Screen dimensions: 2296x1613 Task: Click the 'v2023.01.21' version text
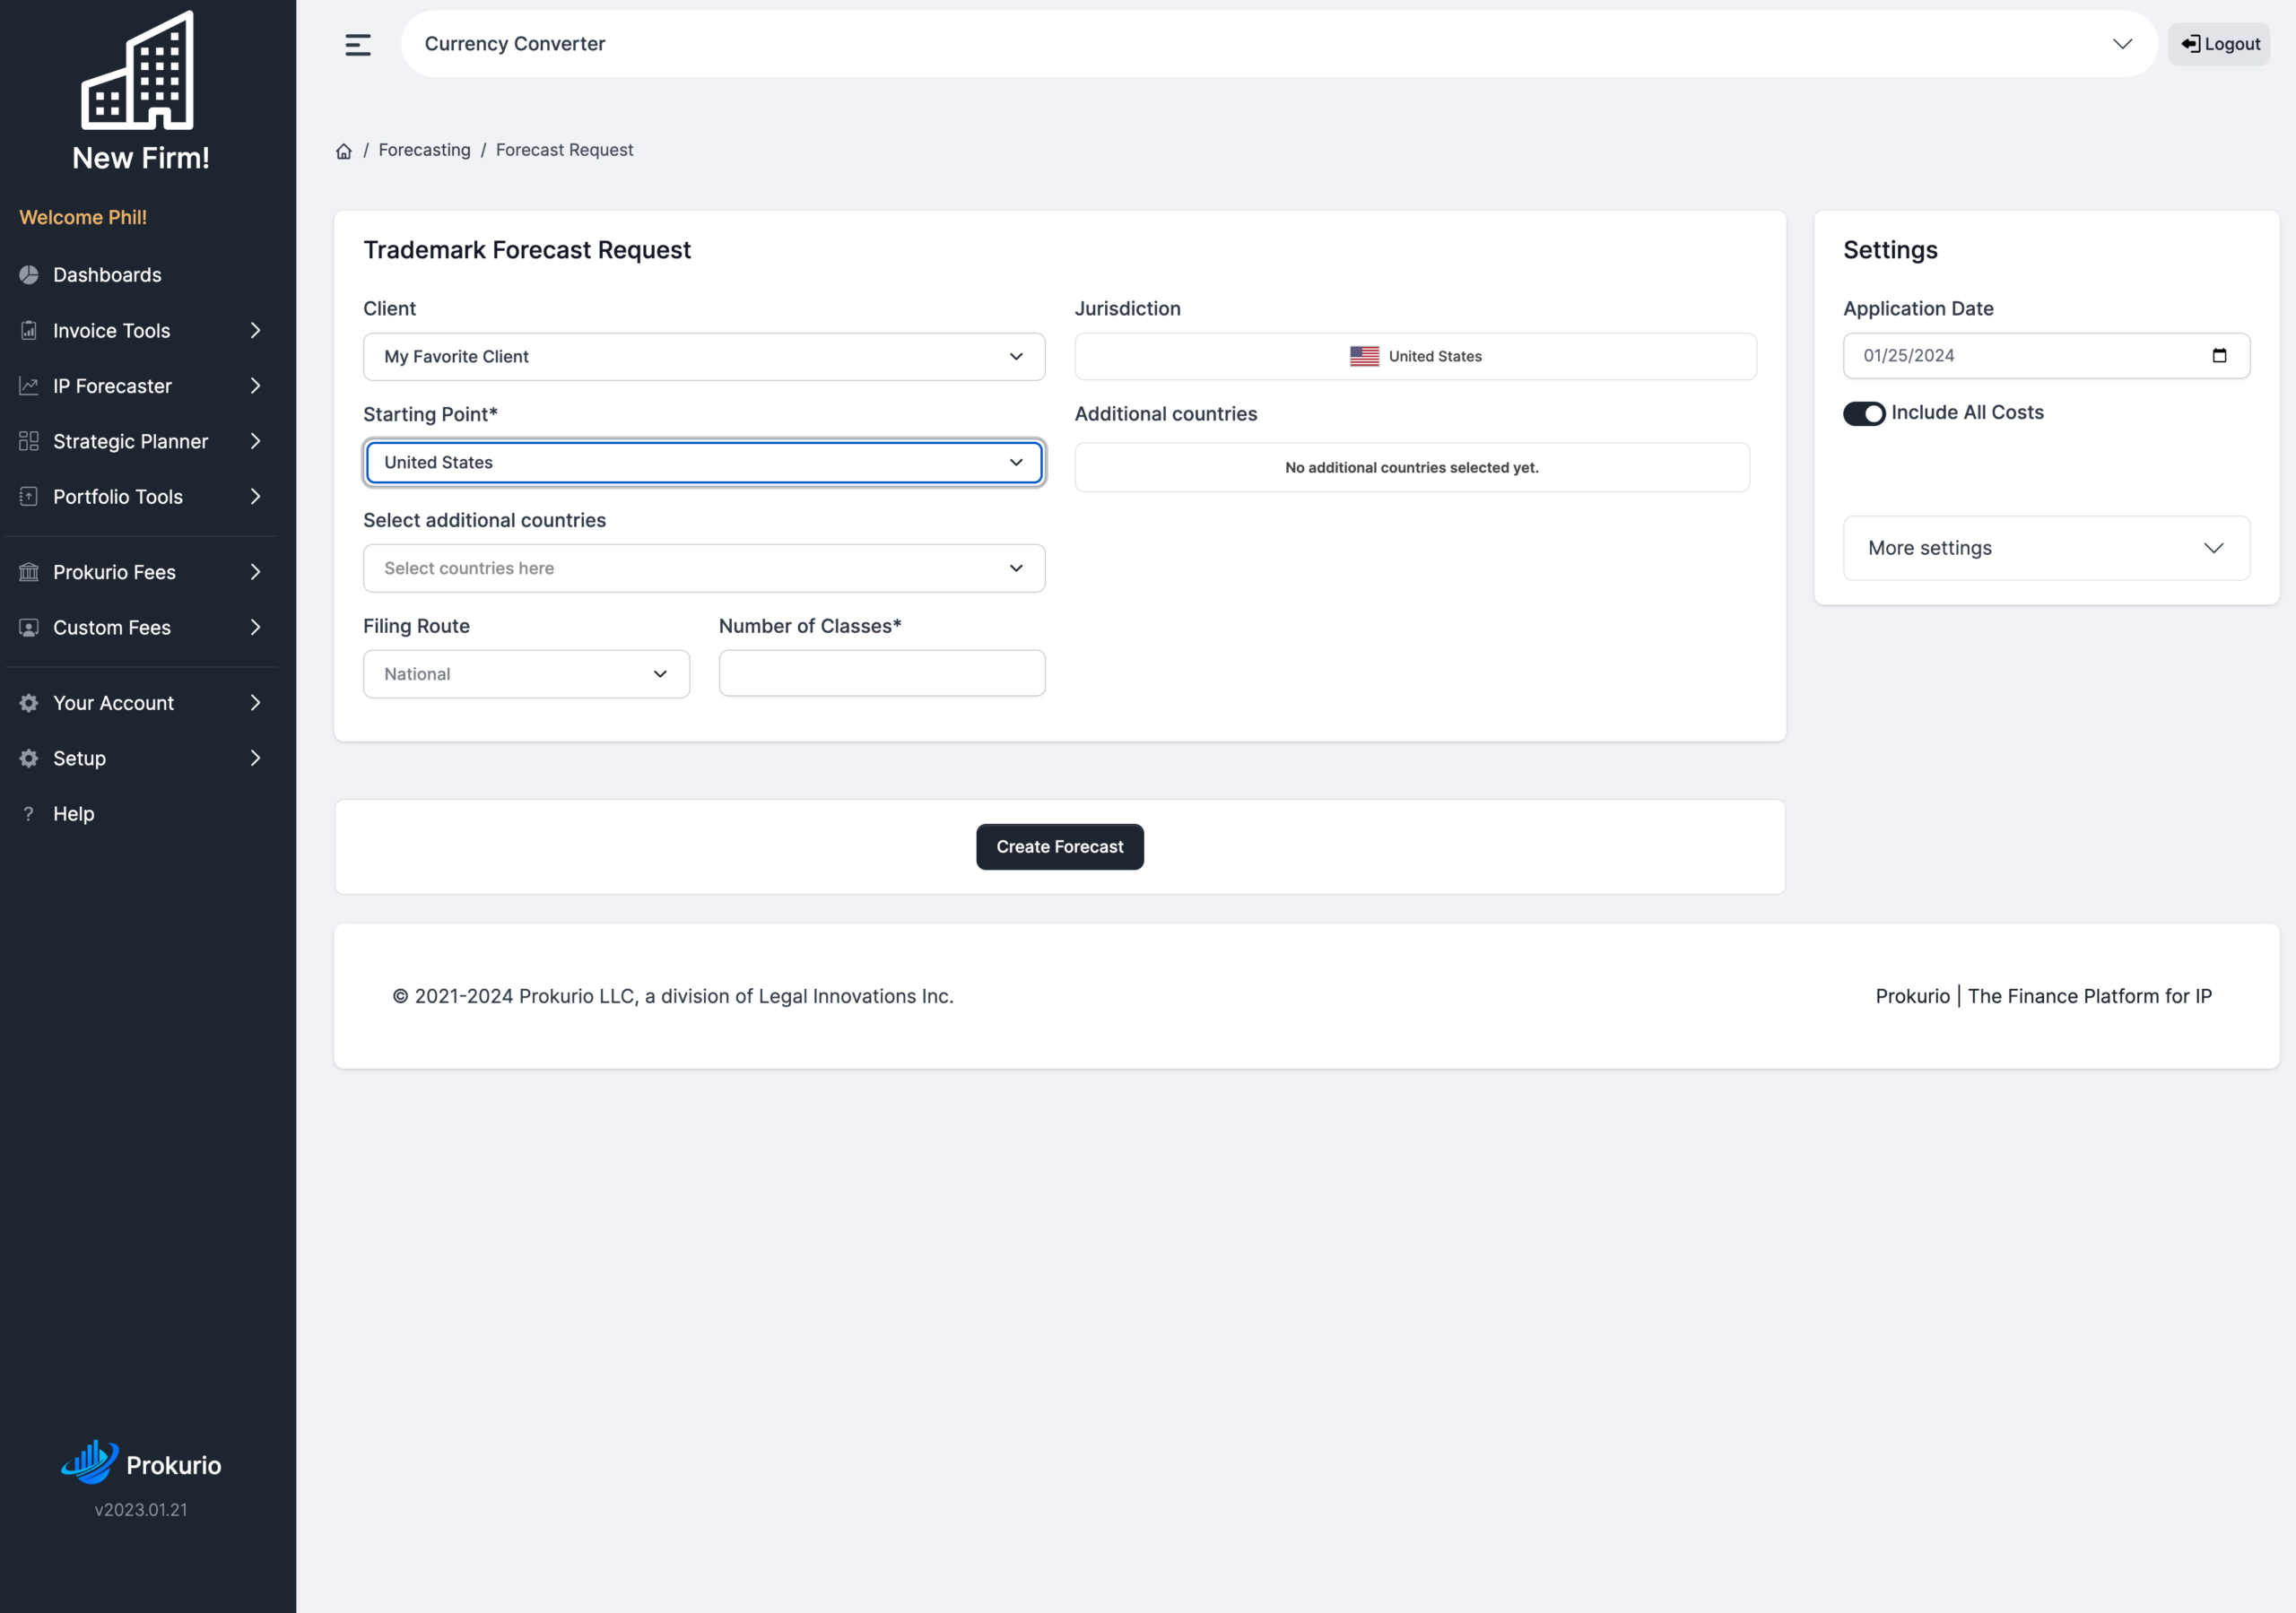(x=141, y=1510)
